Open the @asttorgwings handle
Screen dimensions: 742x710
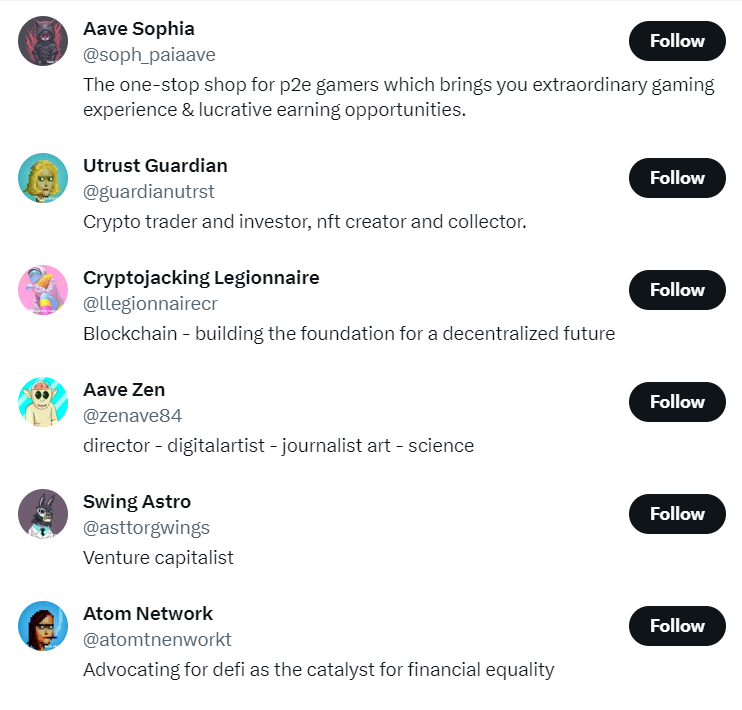(146, 528)
